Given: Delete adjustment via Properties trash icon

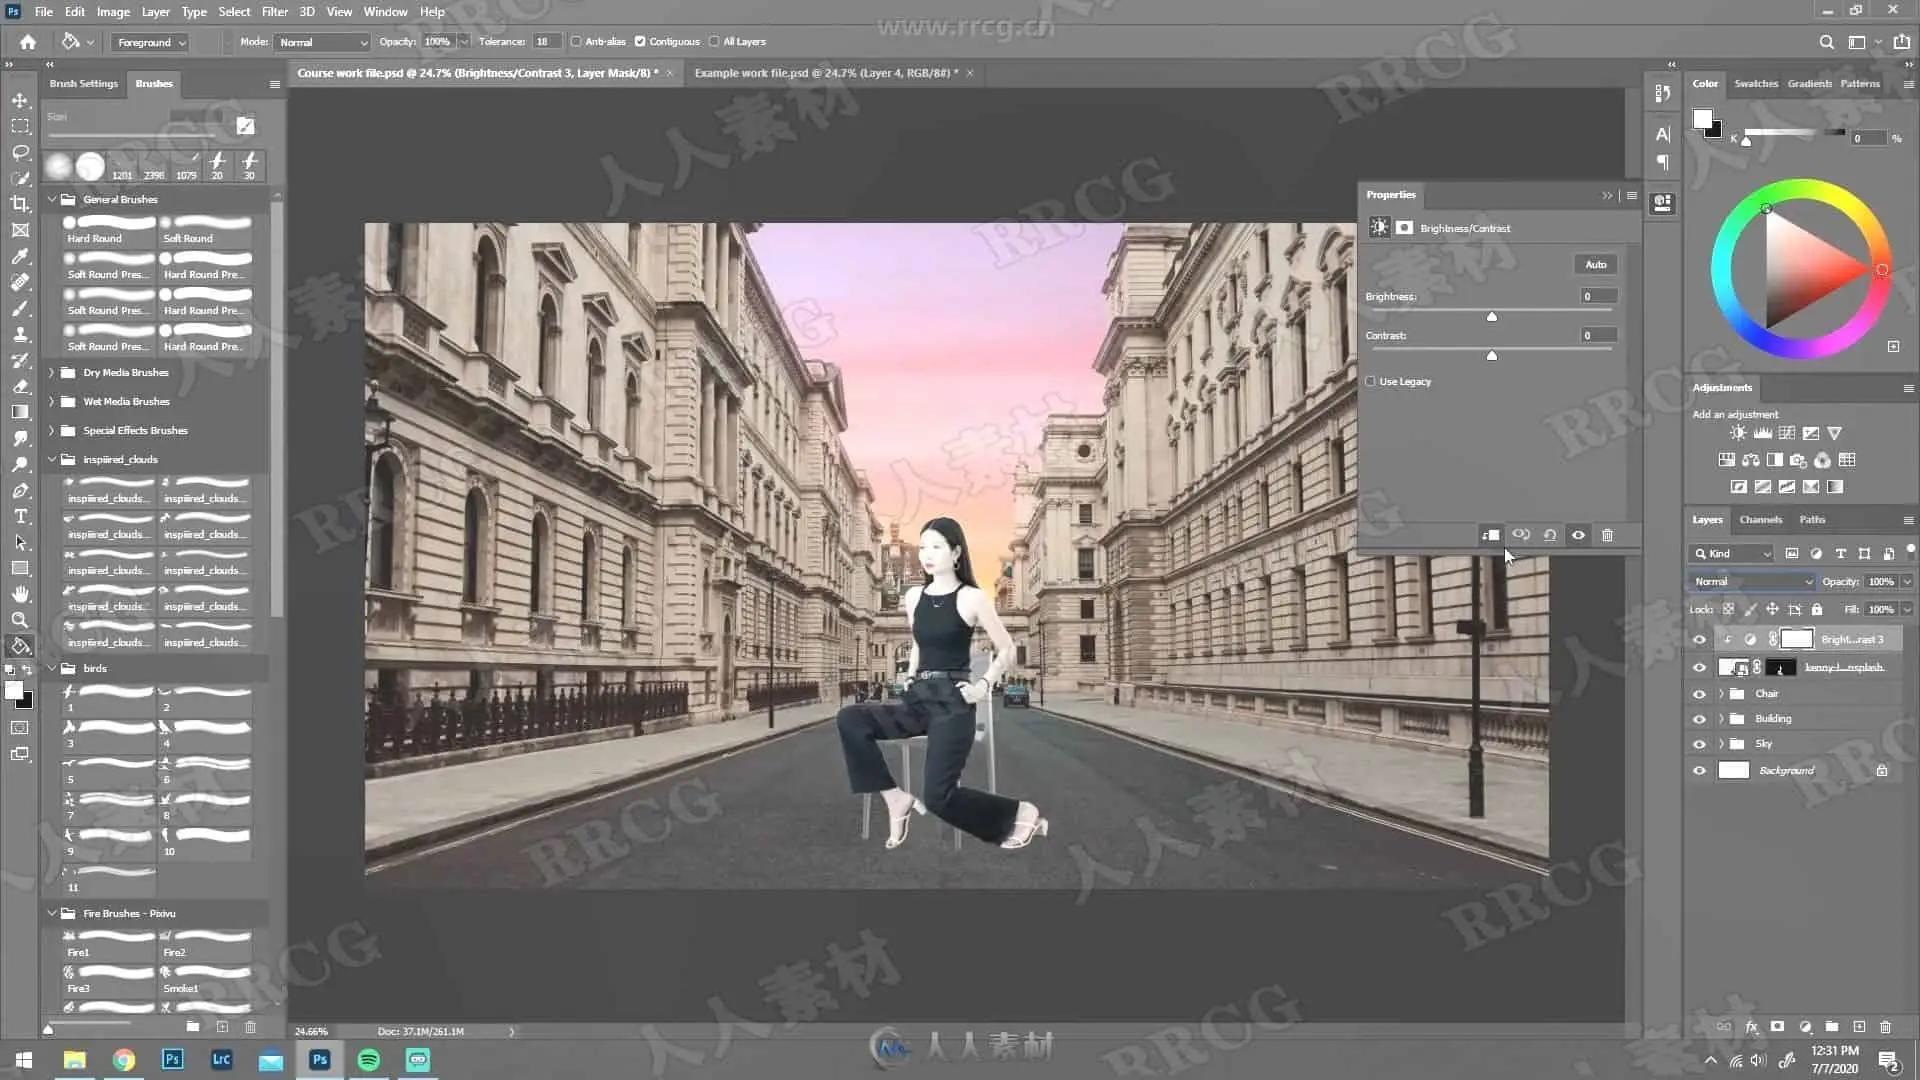Looking at the screenshot, I should point(1607,535).
